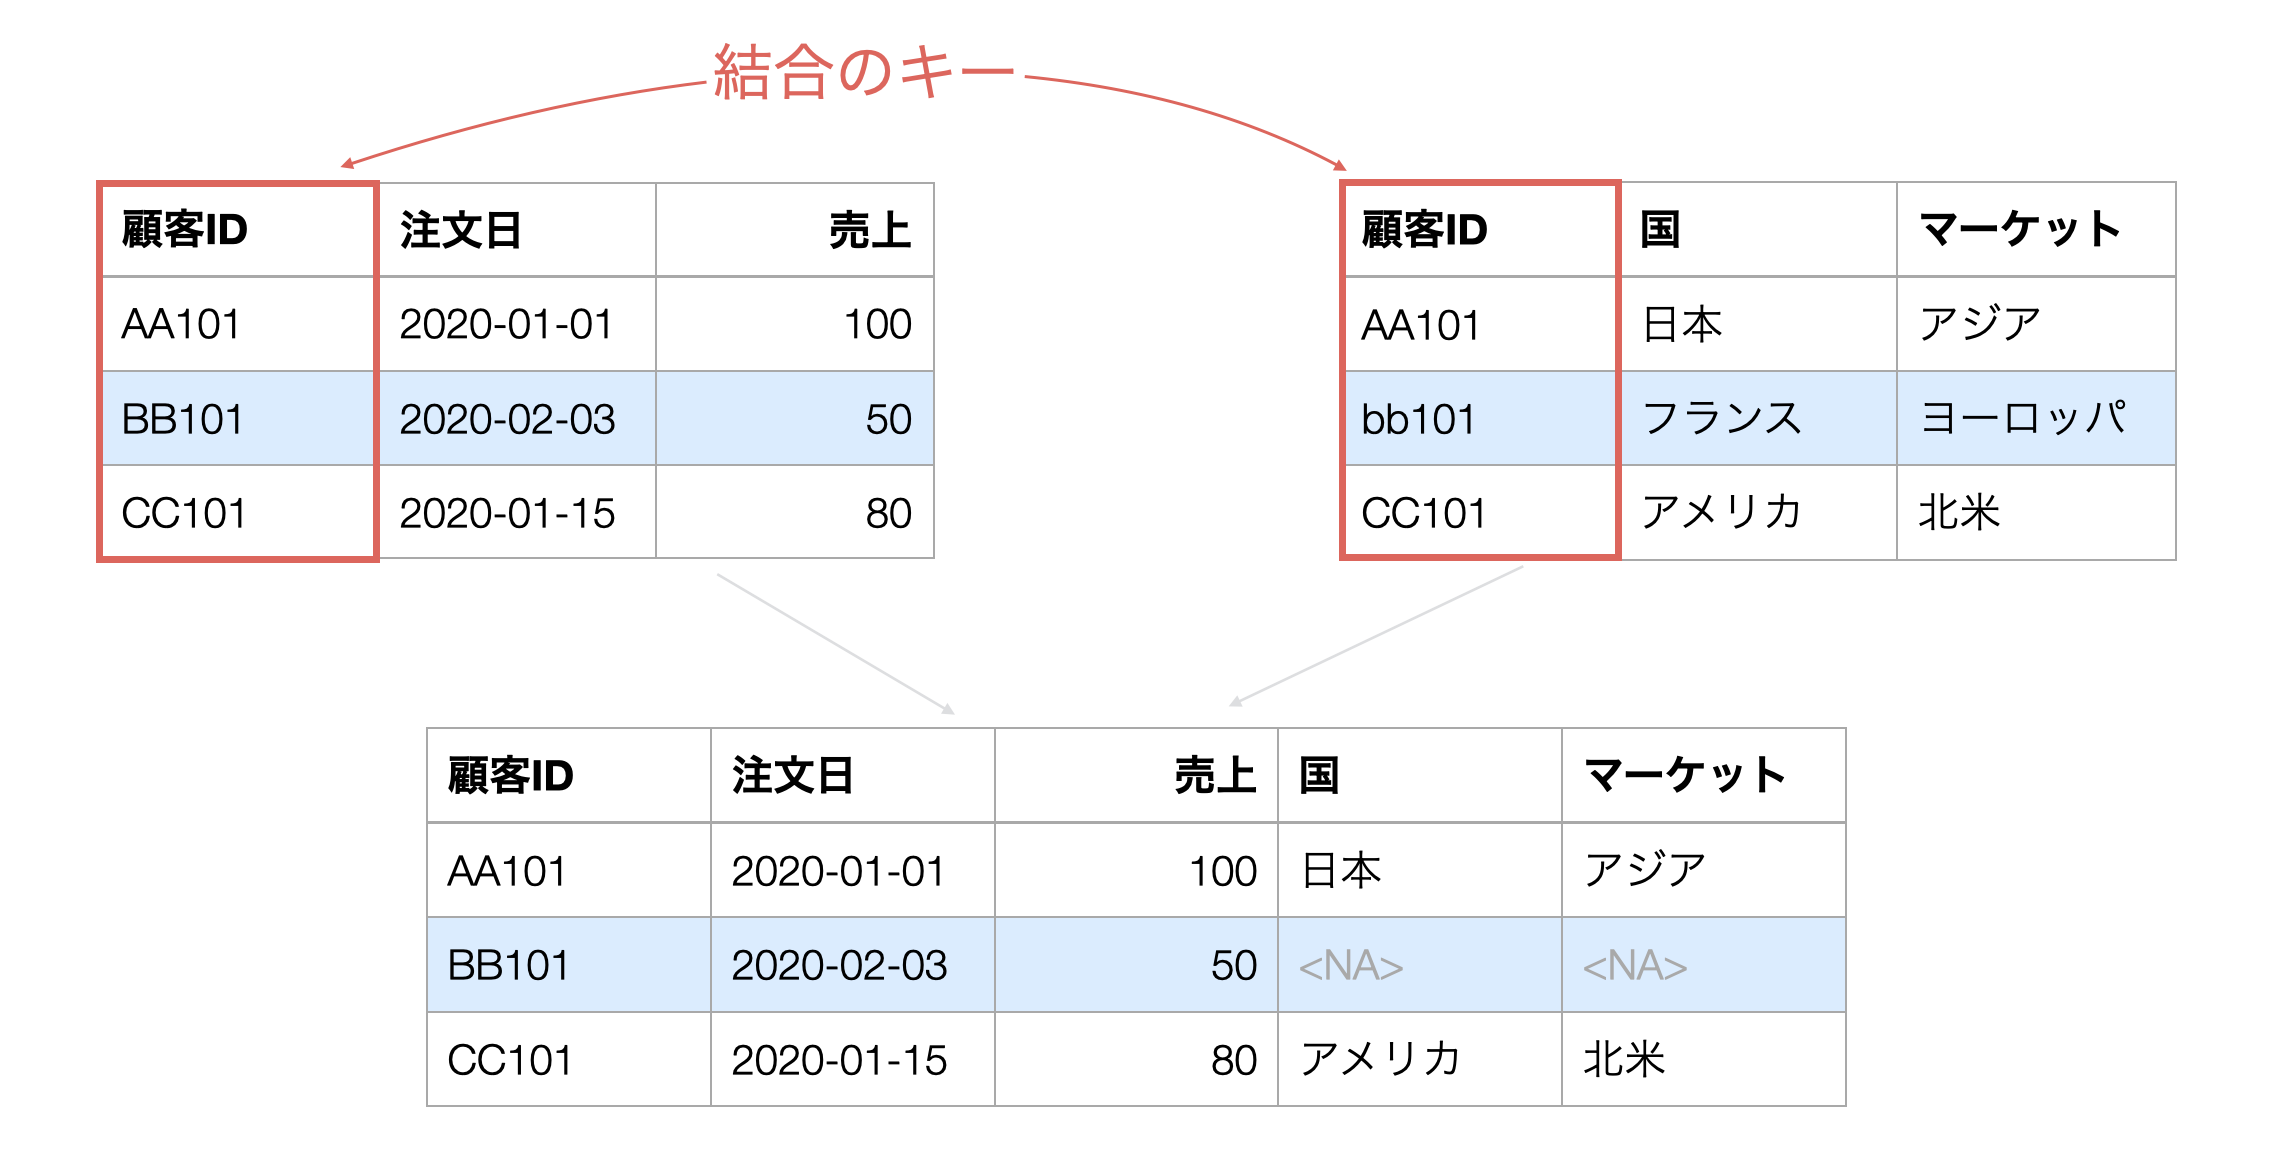The width and height of the screenshot is (2292, 1150).
Task: Select the 顧客ID header in bottom table
Action: tap(569, 776)
